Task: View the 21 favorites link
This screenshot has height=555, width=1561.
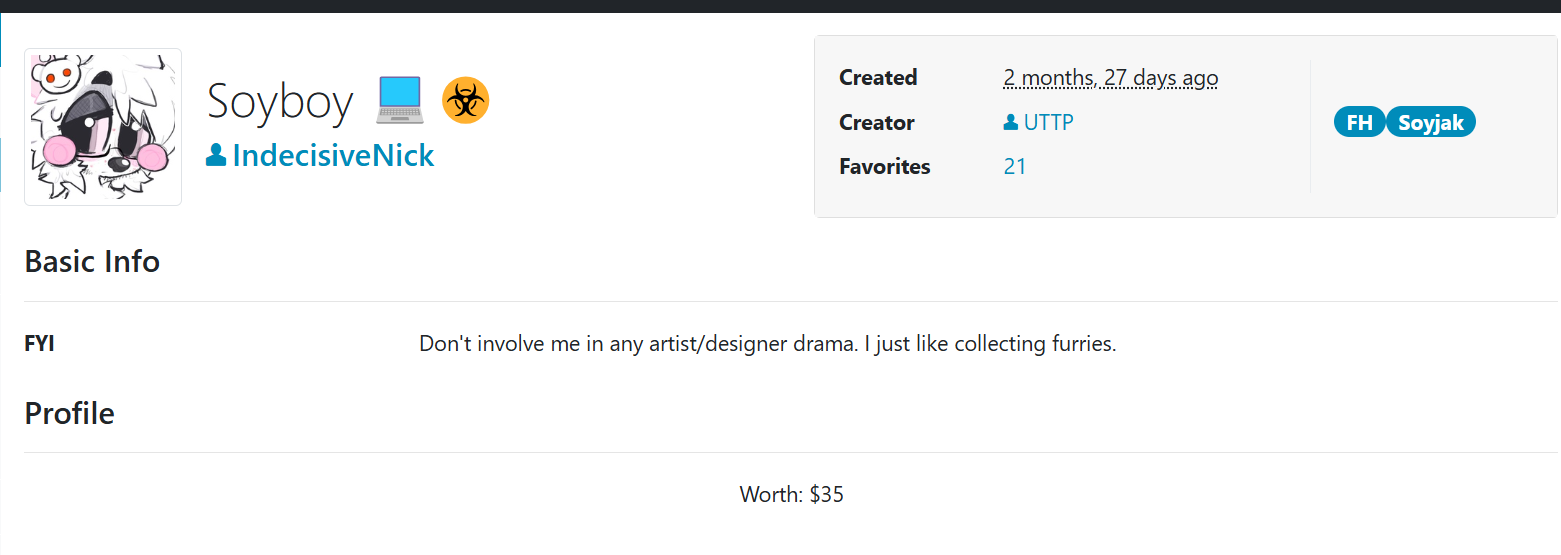Action: pyautogui.click(x=1015, y=166)
